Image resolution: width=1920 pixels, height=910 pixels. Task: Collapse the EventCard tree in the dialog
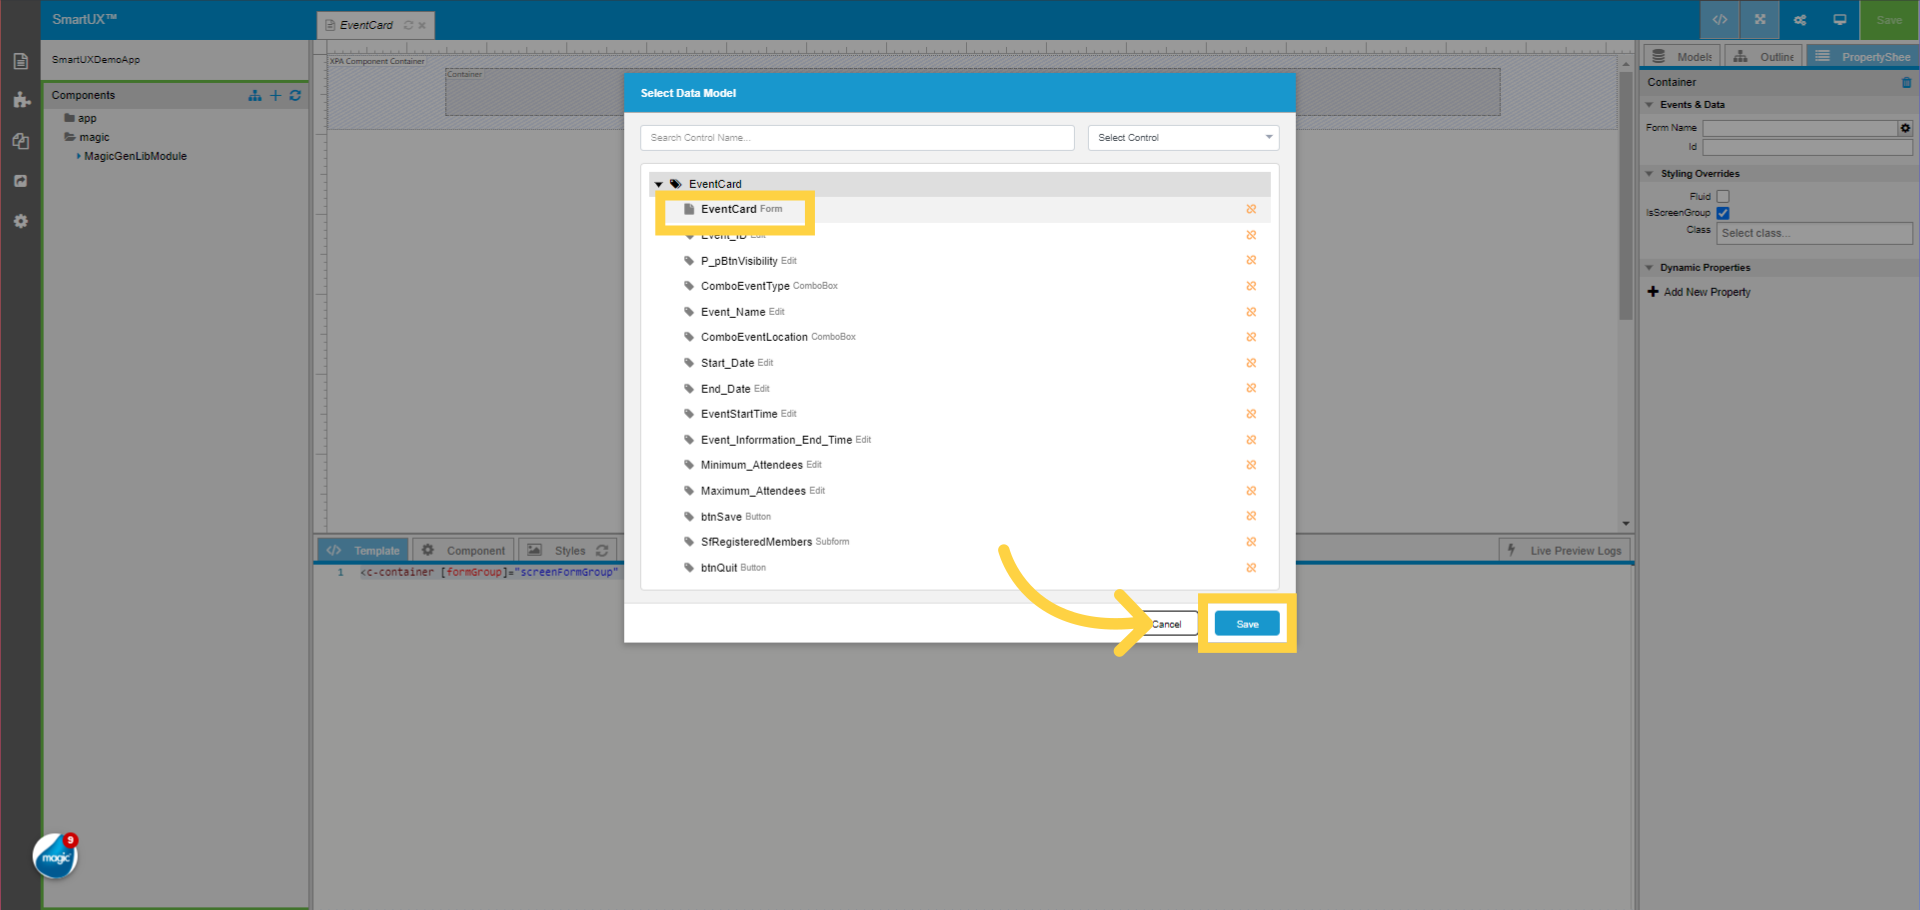(659, 184)
